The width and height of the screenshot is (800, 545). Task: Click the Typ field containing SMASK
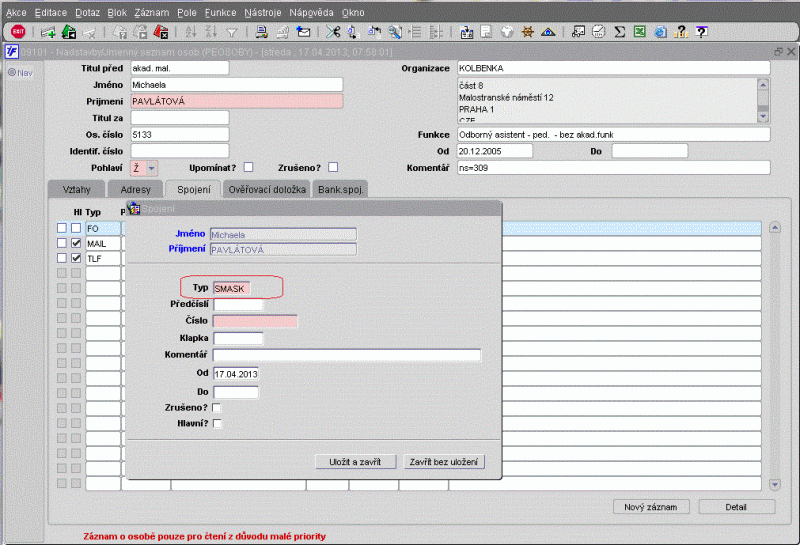click(x=232, y=289)
